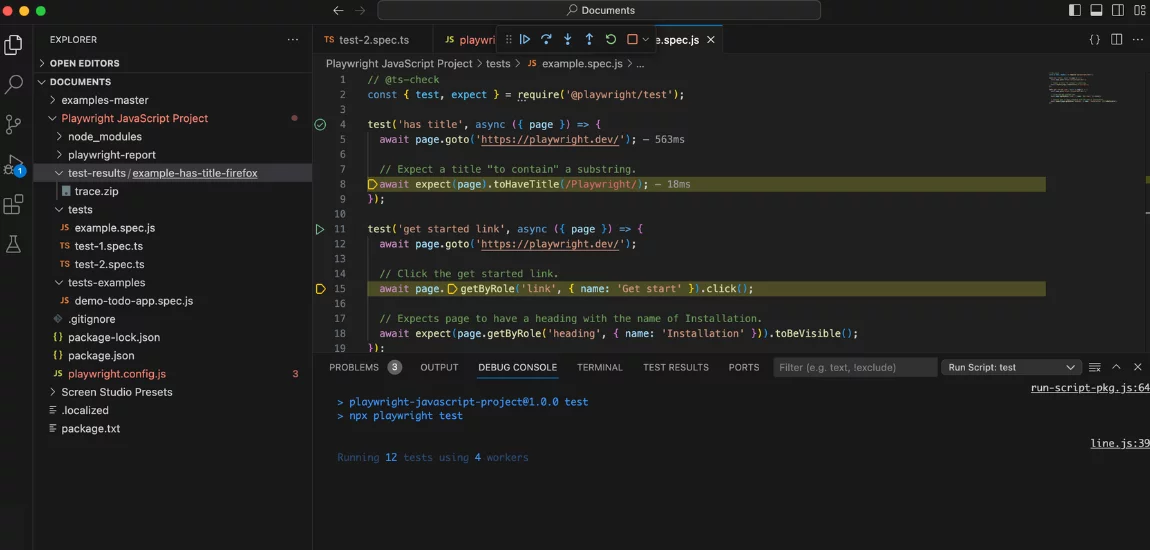Open the Search view in activity bar
Image resolution: width=1150 pixels, height=550 pixels.
14,85
